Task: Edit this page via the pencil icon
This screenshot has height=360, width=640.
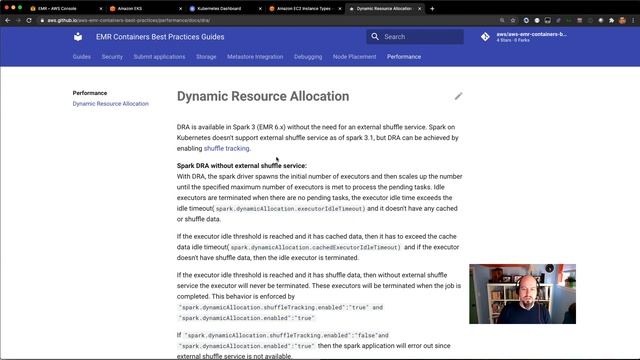Action: pyautogui.click(x=458, y=96)
